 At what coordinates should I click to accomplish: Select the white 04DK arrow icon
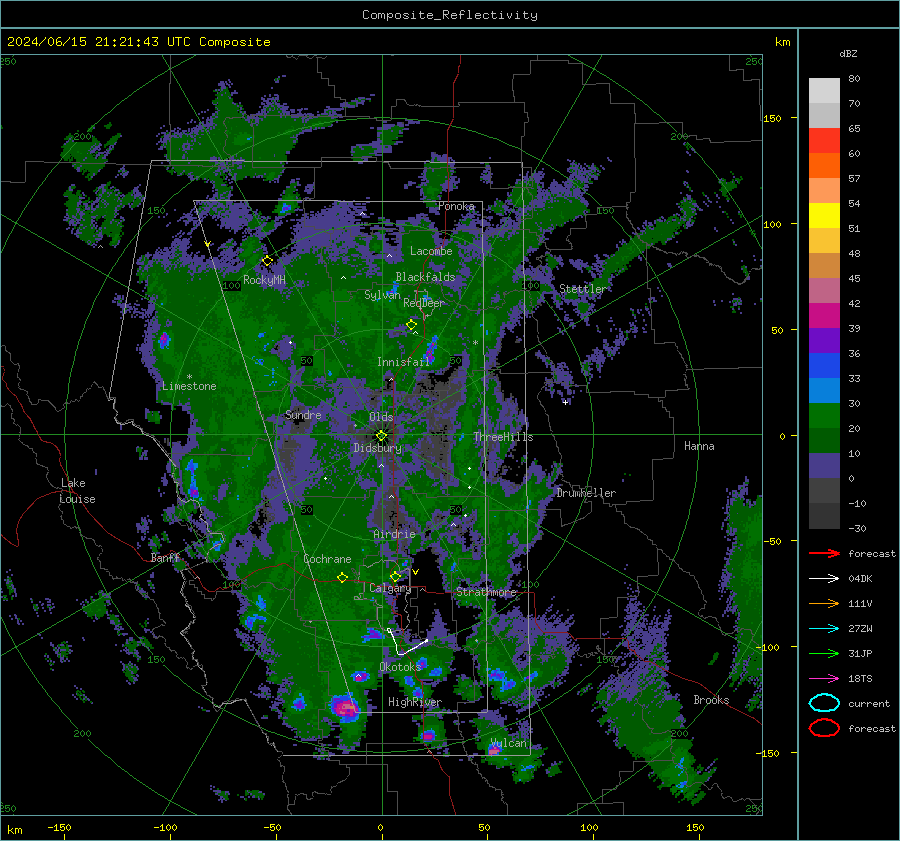click(824, 579)
